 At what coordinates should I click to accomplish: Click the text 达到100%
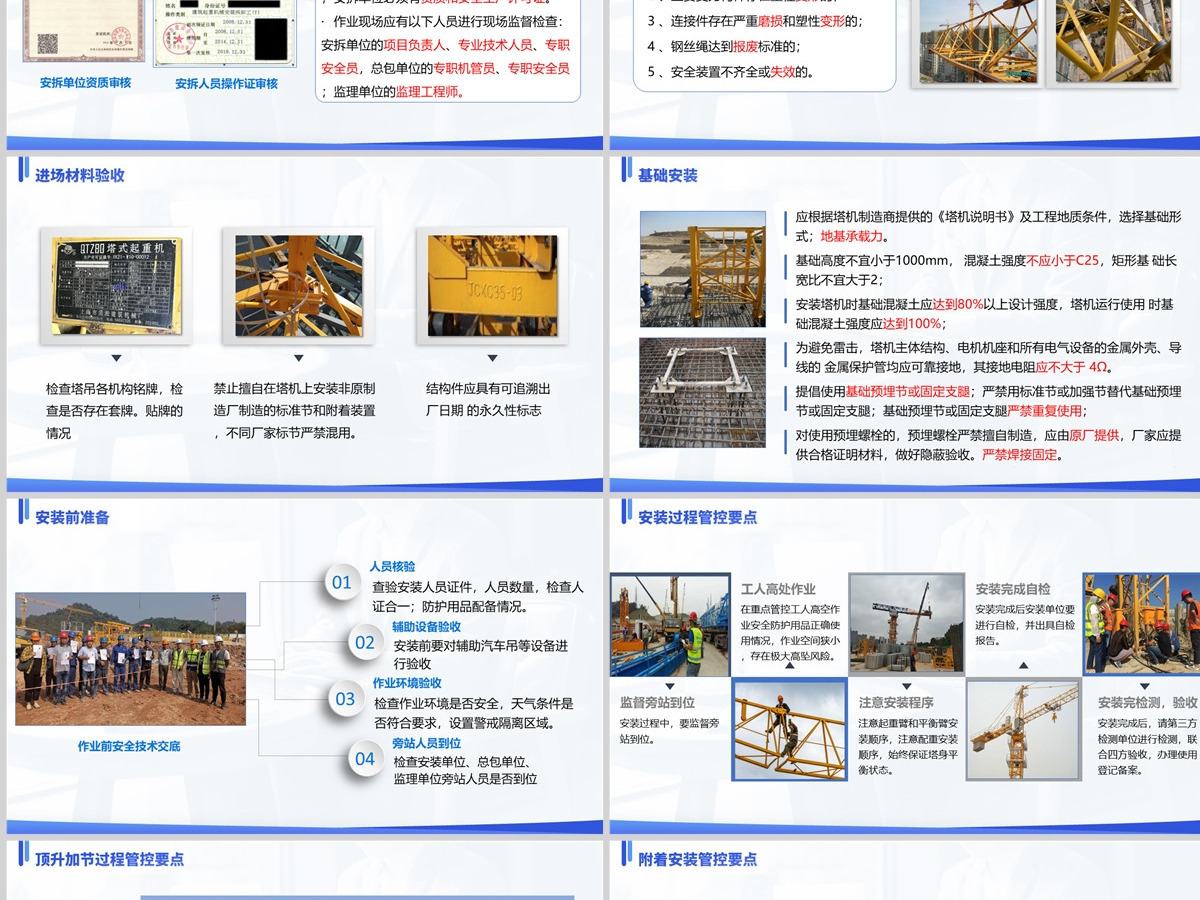click(x=912, y=323)
